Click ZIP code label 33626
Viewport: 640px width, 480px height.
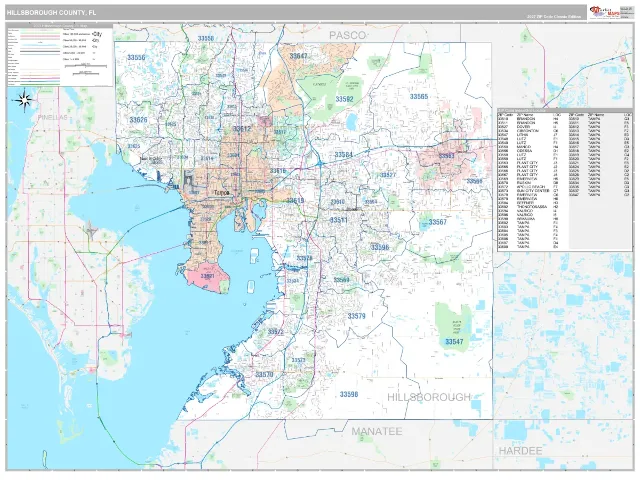click(138, 120)
